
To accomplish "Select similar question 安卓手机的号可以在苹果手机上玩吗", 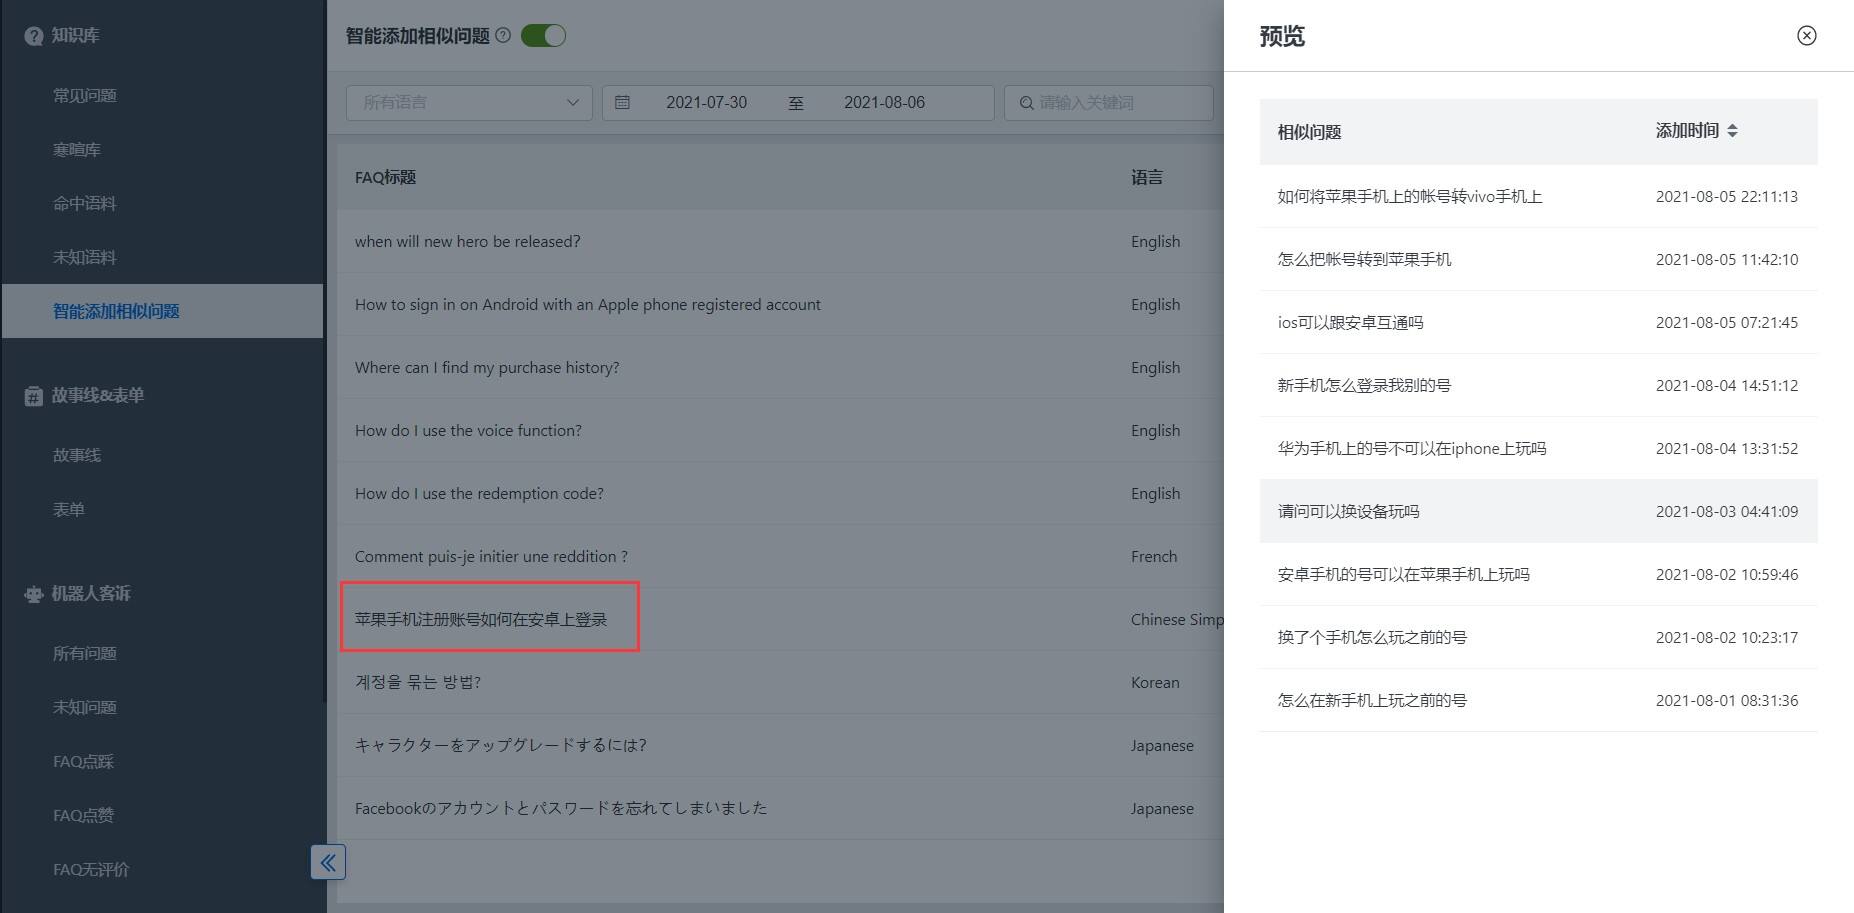I will click(x=1404, y=575).
